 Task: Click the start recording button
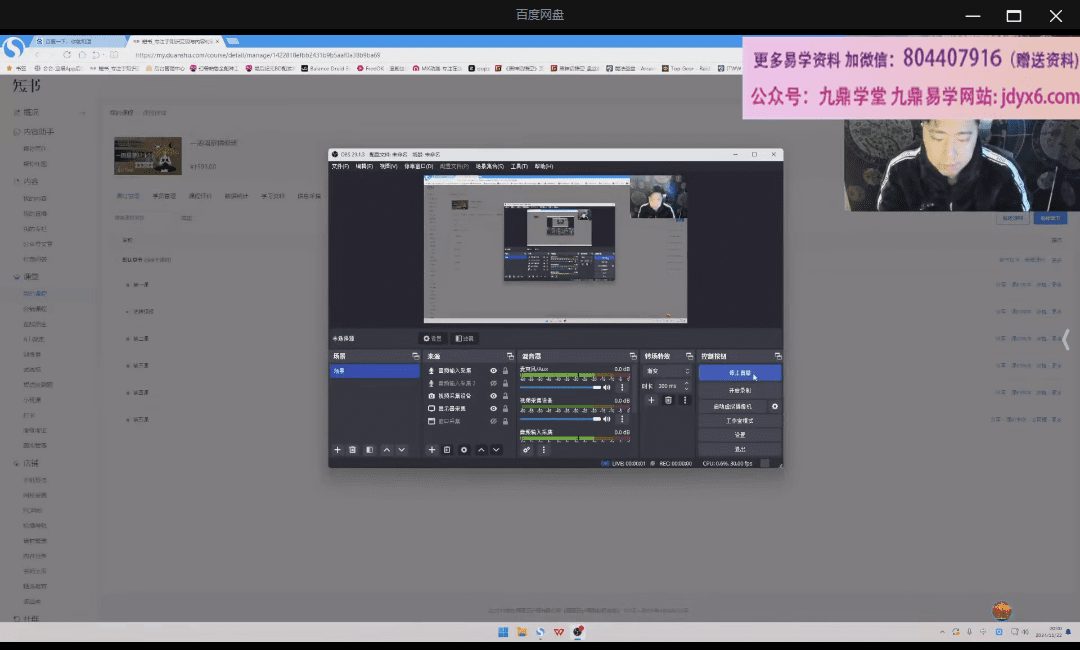point(739,390)
